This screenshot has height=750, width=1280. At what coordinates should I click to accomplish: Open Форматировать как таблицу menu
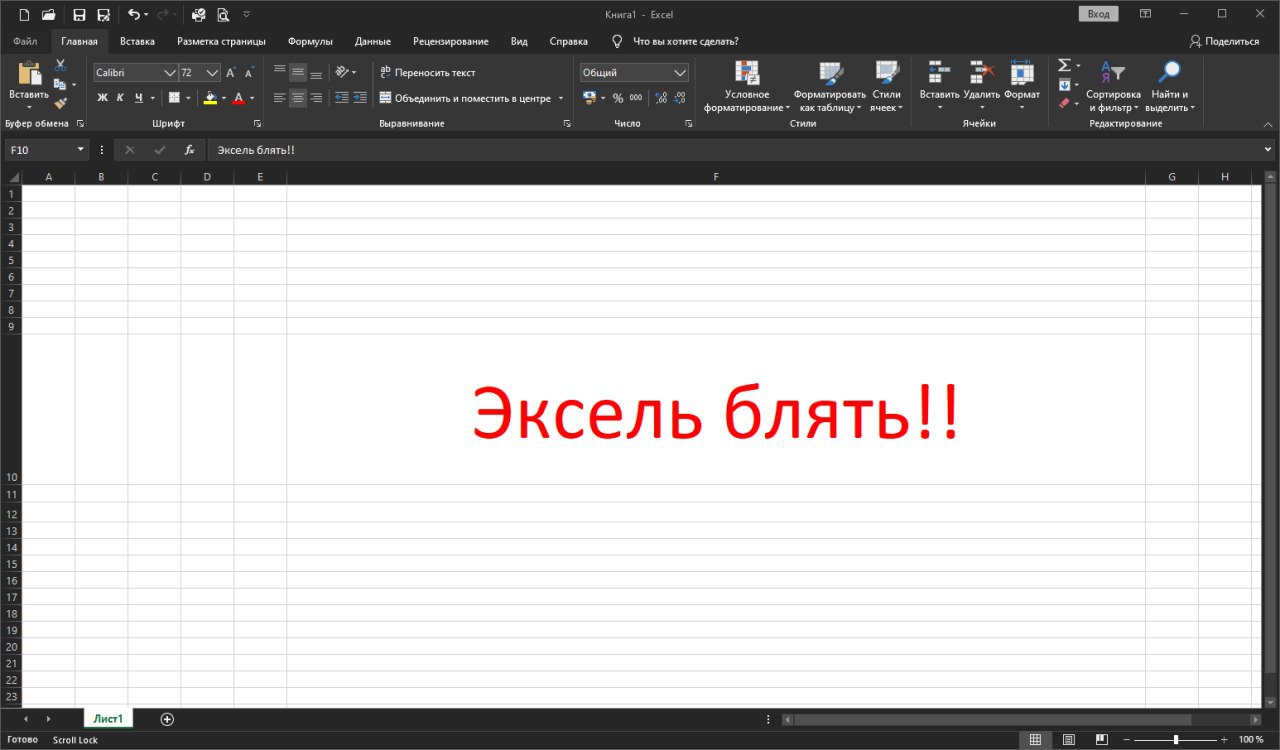coord(830,86)
